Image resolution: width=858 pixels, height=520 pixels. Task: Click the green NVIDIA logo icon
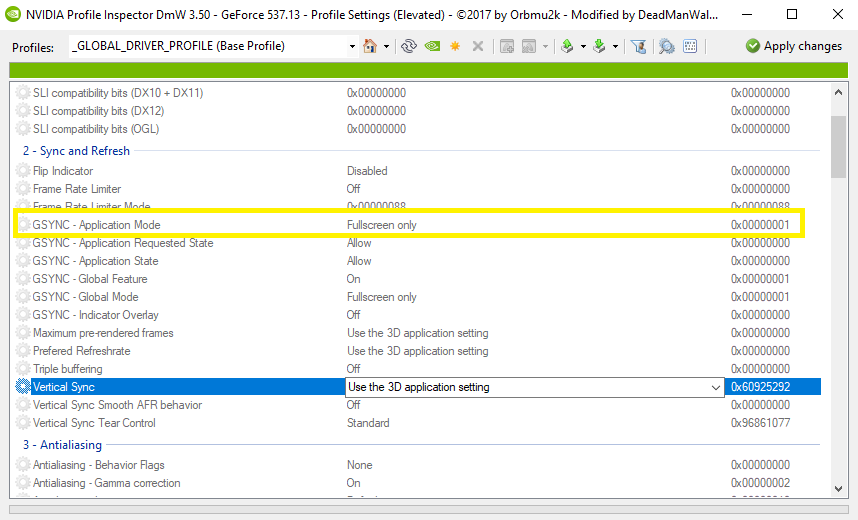tap(432, 46)
